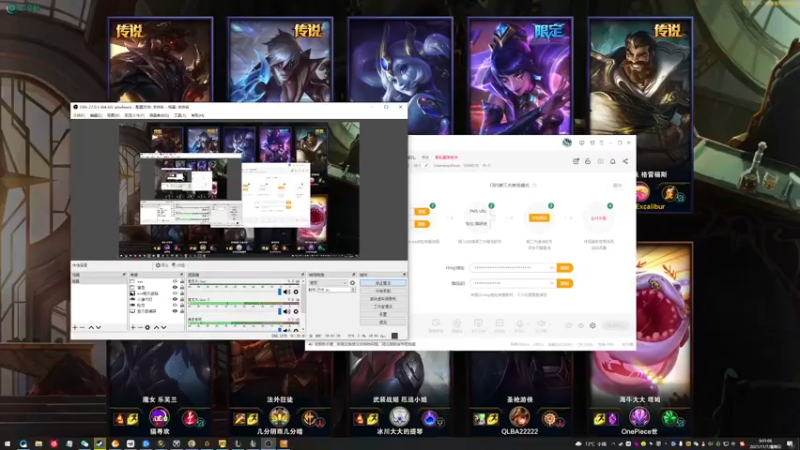Undock the Sources panel via its pop-out icon

[x=182, y=275]
